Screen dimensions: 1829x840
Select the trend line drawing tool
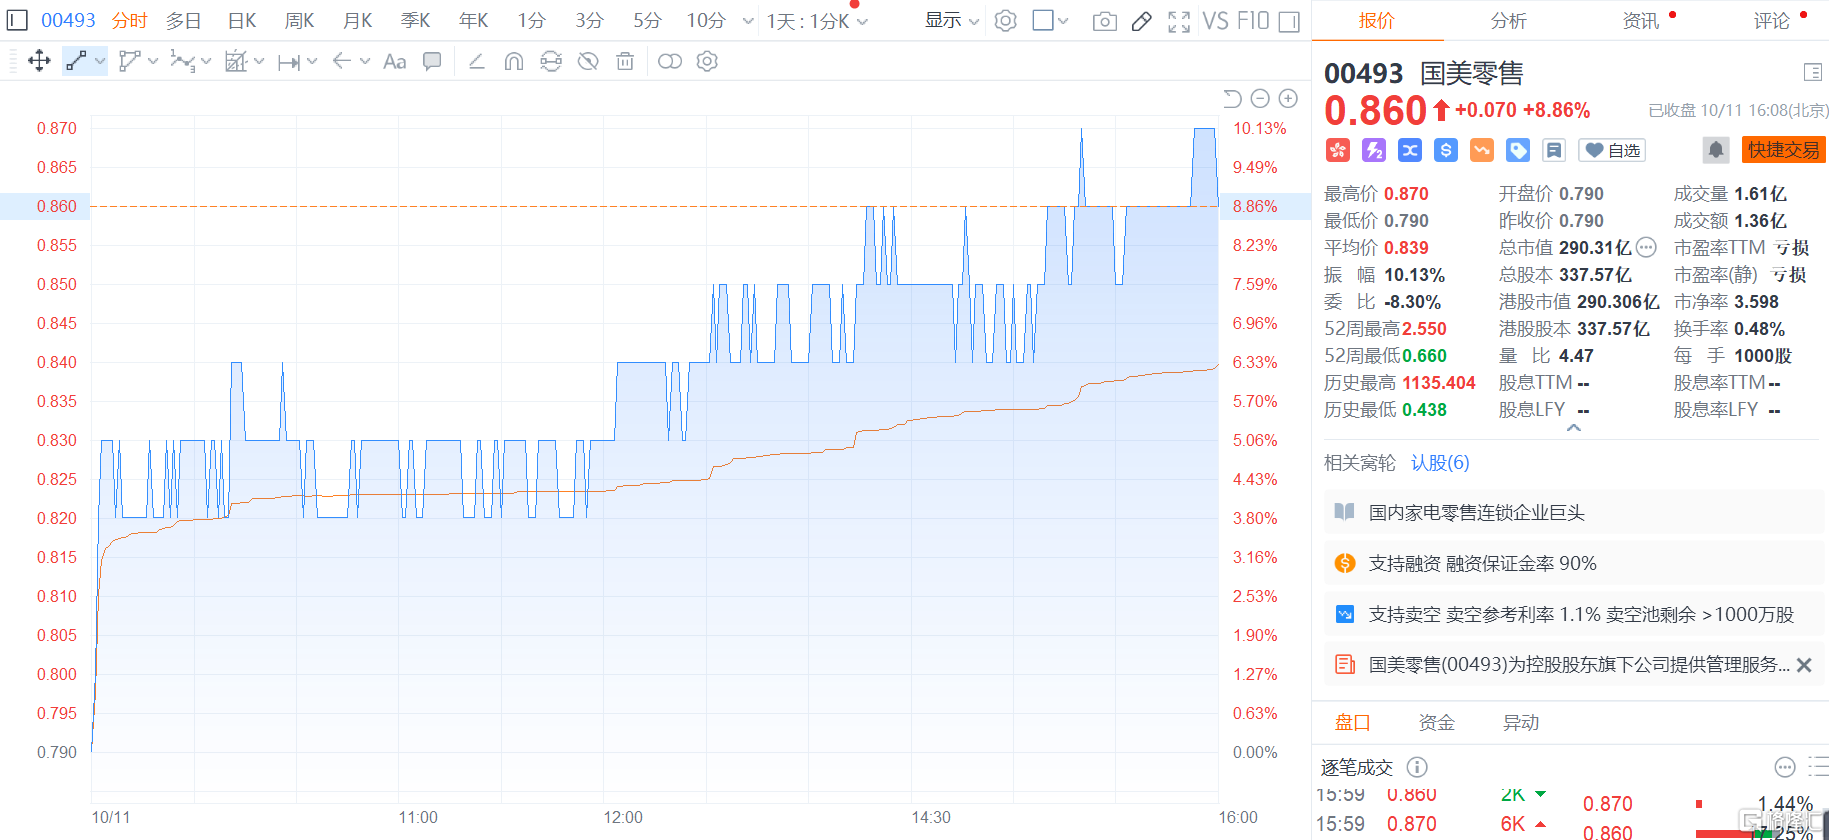[76, 61]
